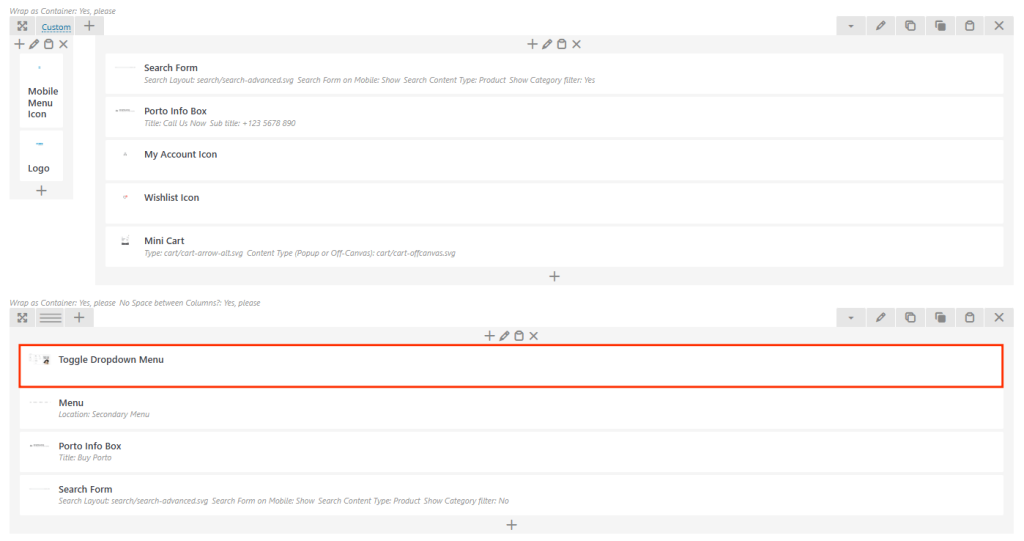Copy the top row
Viewport: 1024px width, 541px height.
[x=910, y=26]
